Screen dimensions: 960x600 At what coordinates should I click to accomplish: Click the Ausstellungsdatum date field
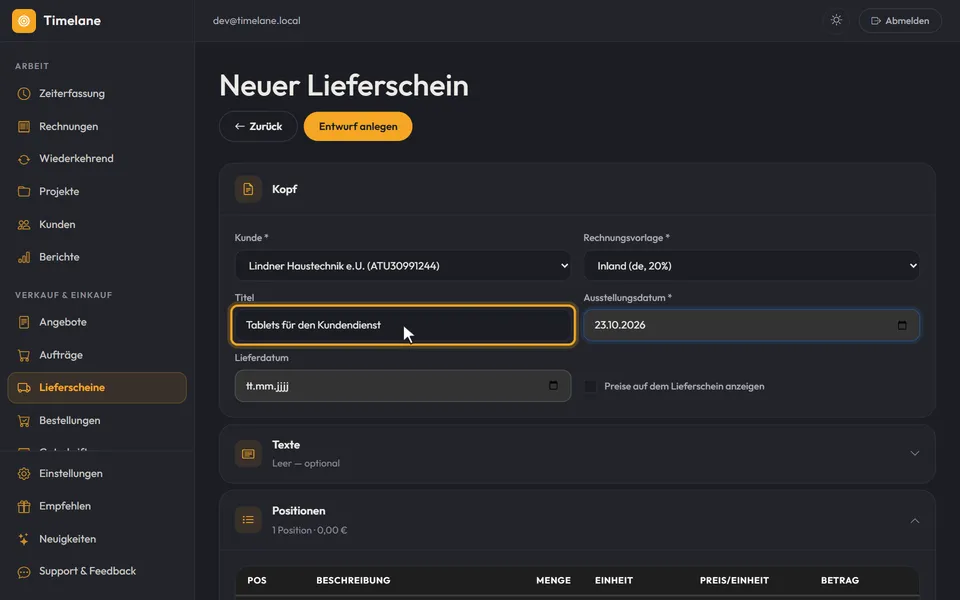(751, 325)
